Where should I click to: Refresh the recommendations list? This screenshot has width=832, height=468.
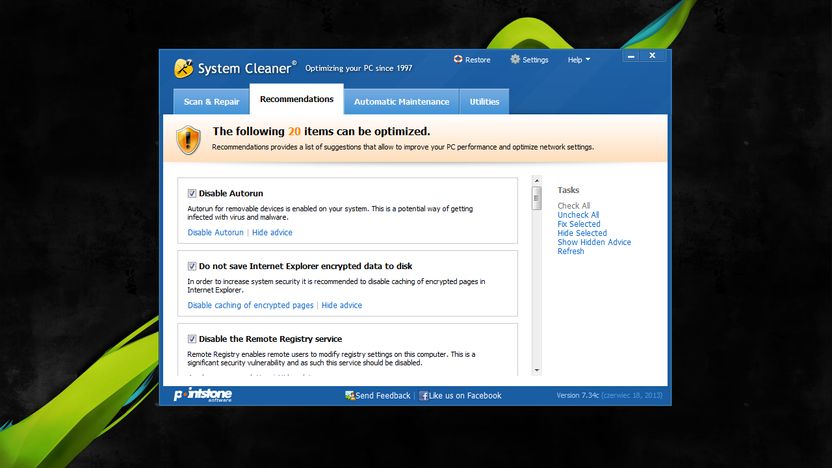(x=570, y=251)
